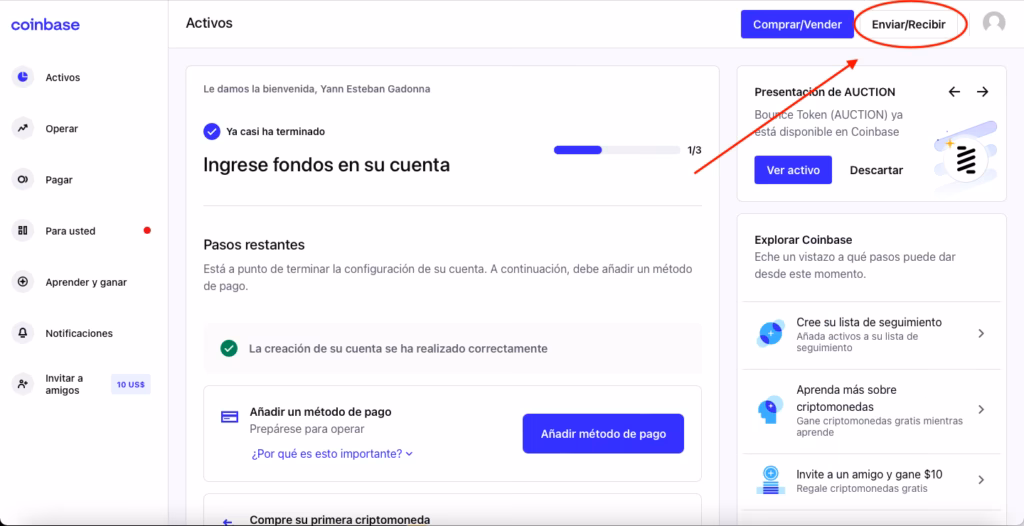Open Aprender y ganar in the sidebar
This screenshot has height=526, width=1024.
pos(84,282)
